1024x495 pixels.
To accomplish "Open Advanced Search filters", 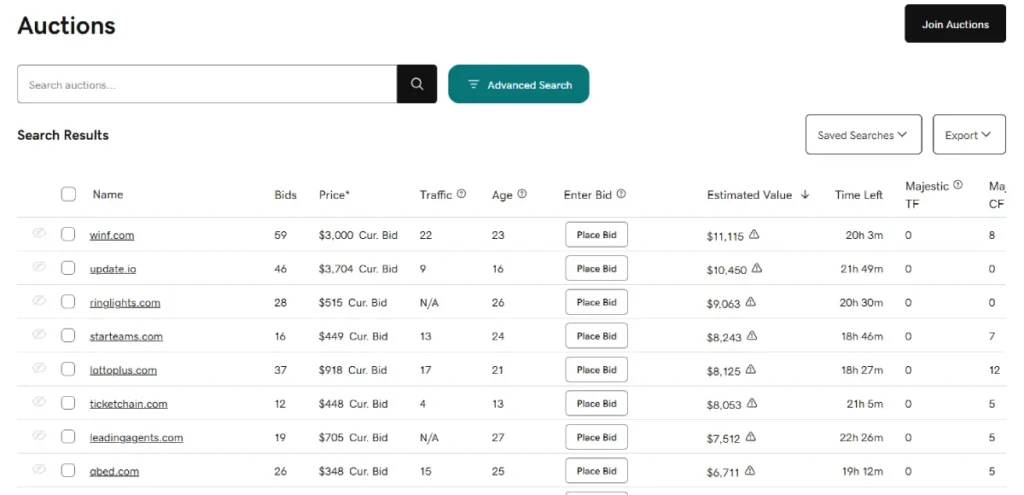I will (518, 85).
